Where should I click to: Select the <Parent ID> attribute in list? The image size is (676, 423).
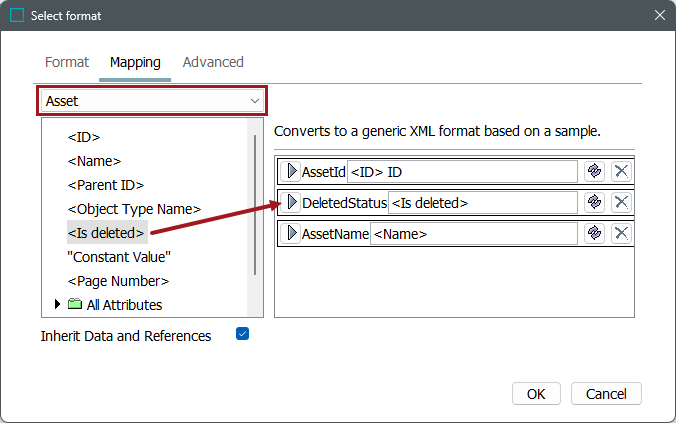[x=106, y=185]
